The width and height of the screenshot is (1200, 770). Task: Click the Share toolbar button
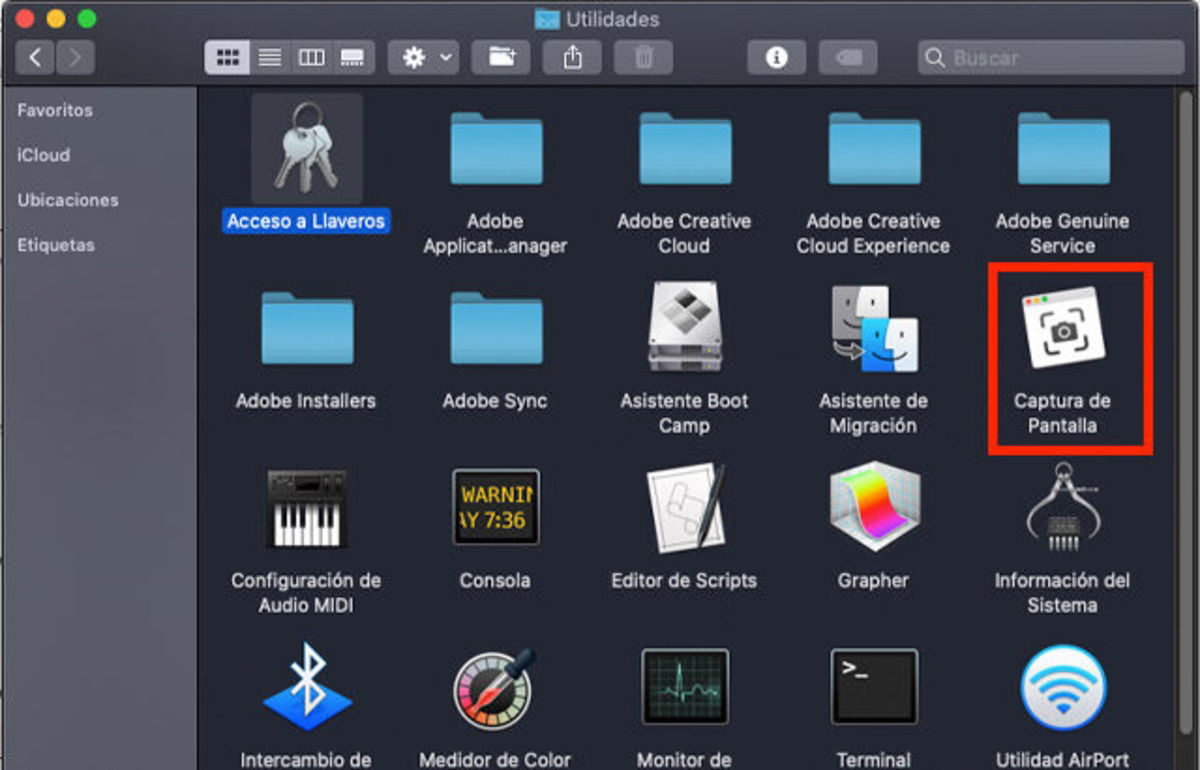pos(572,57)
